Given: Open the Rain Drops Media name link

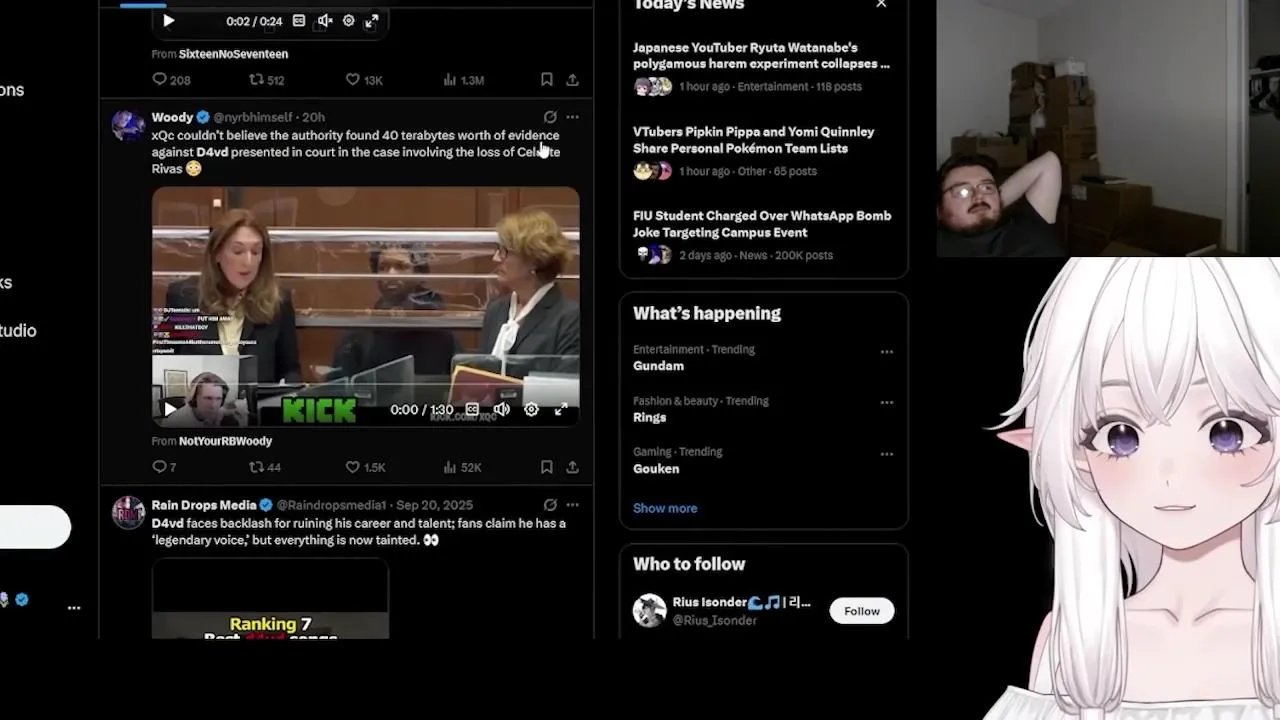Looking at the screenshot, I should pyautogui.click(x=204, y=505).
